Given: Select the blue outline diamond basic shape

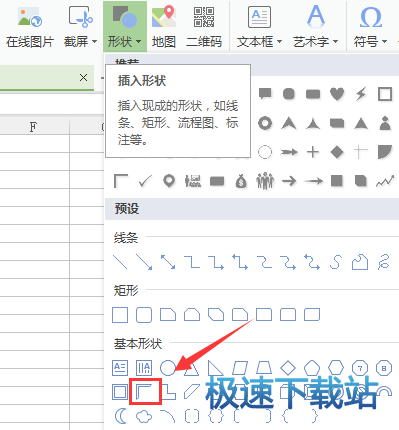Looking at the screenshot, I should [x=288, y=368].
